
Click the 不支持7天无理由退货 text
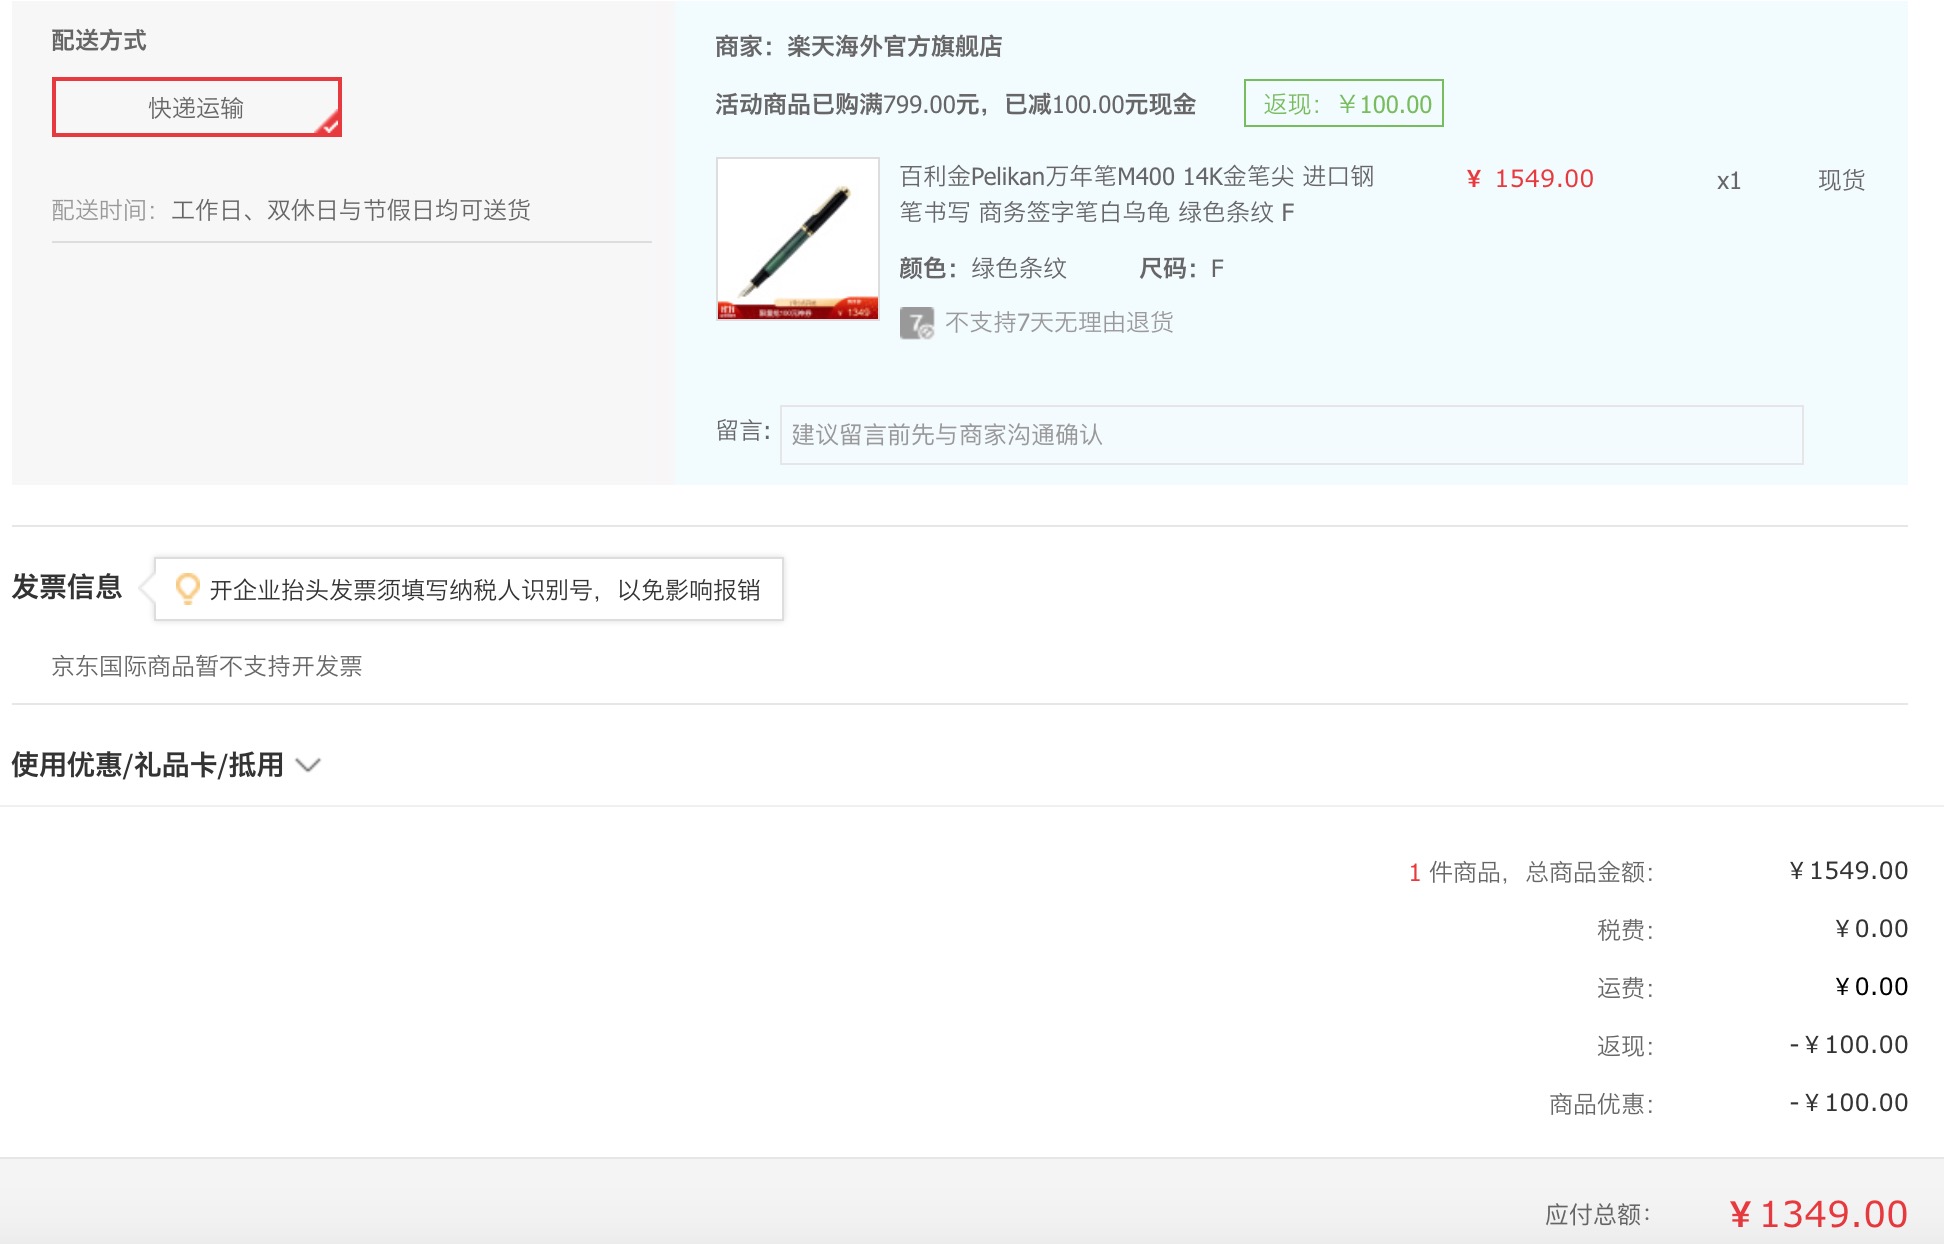pyautogui.click(x=1059, y=322)
